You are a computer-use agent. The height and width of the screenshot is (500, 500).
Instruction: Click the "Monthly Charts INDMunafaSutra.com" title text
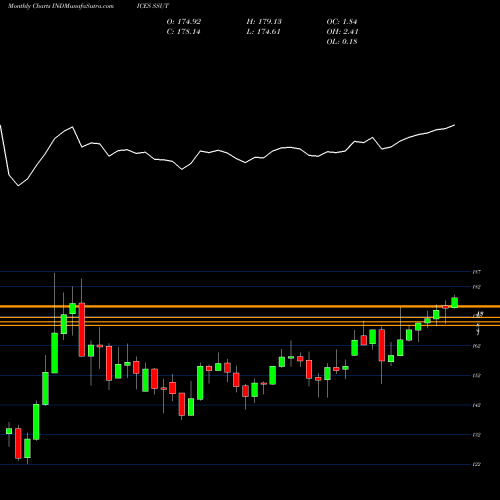tap(61, 6)
